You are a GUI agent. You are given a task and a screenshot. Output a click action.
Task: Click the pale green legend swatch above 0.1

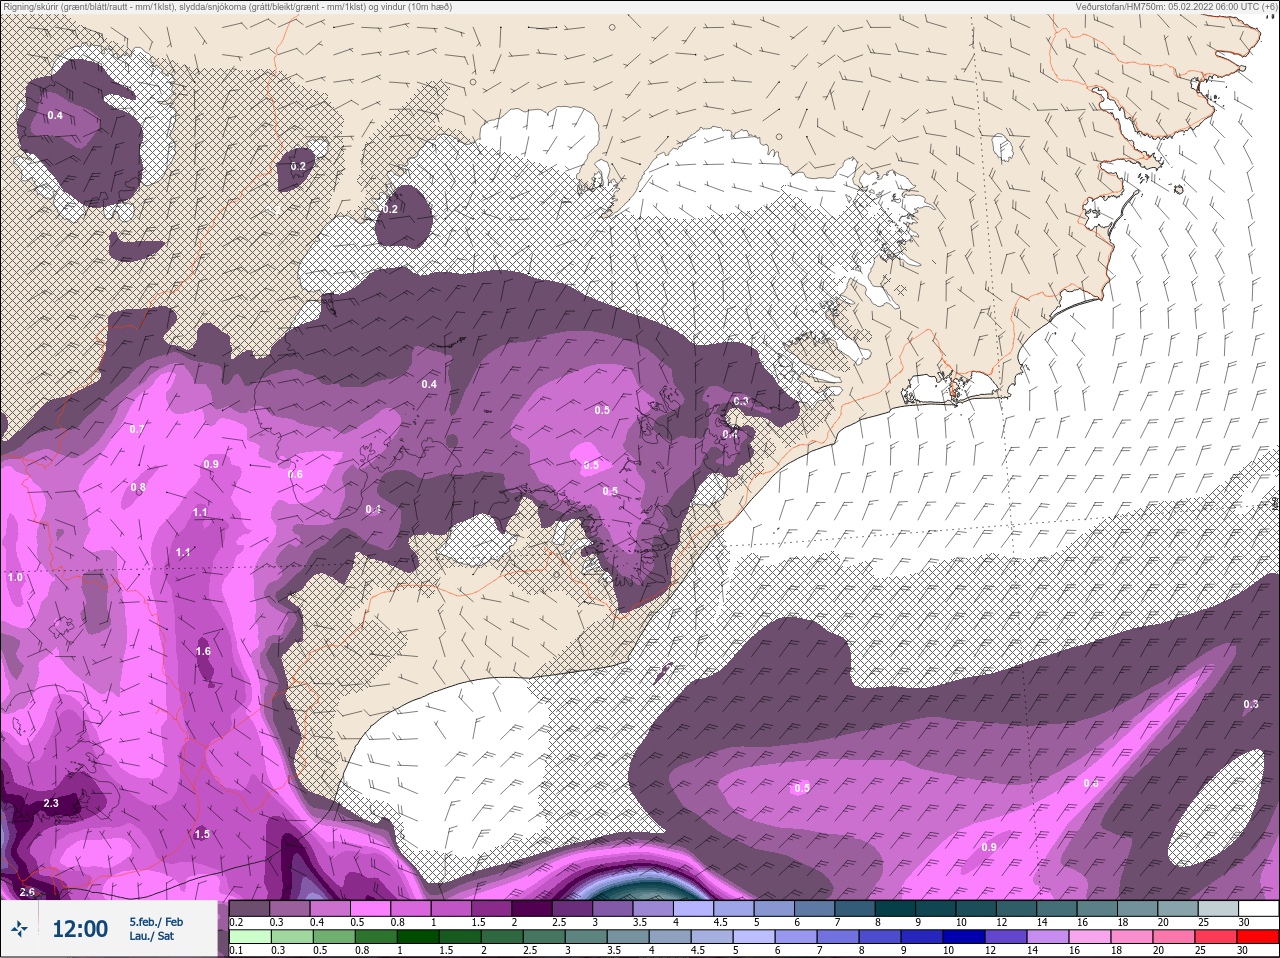click(x=249, y=936)
